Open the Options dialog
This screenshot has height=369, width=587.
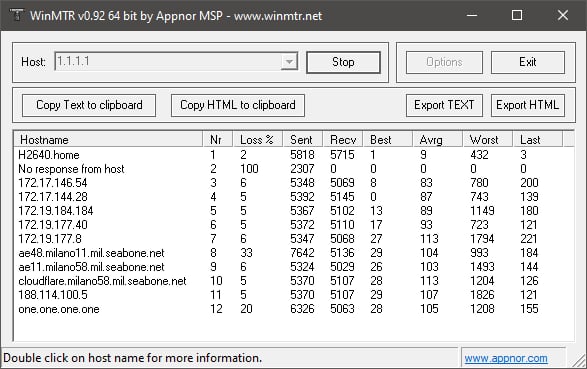444,62
